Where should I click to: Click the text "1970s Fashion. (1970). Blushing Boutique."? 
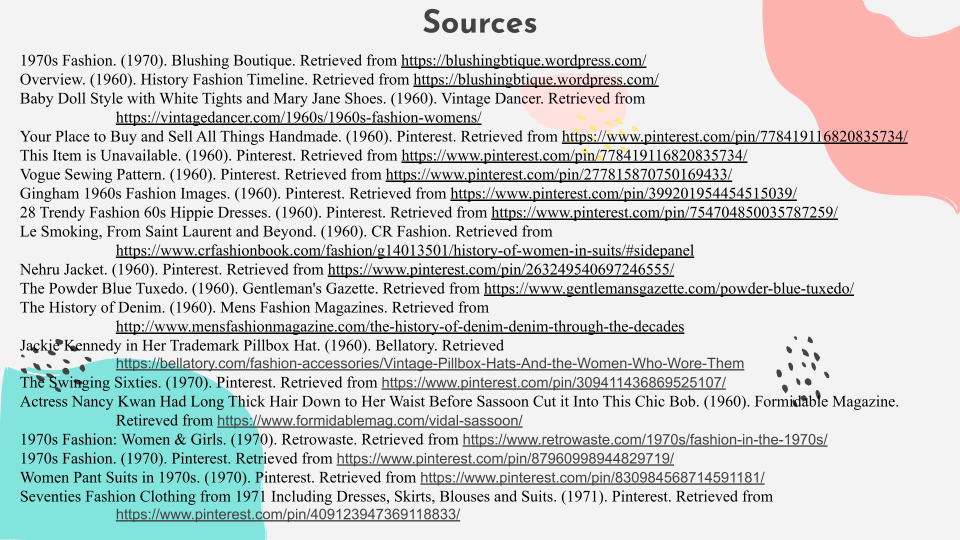[x=157, y=61]
